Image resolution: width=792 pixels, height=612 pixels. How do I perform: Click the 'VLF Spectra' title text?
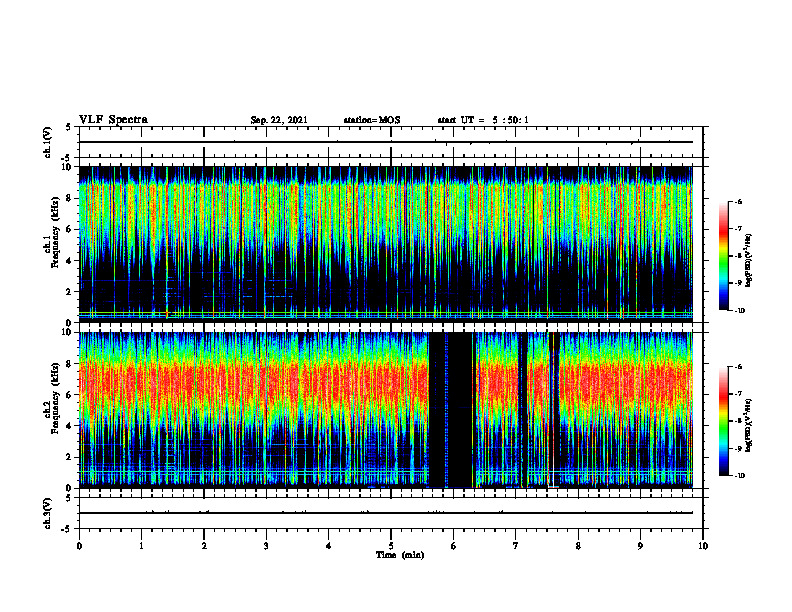(x=113, y=120)
